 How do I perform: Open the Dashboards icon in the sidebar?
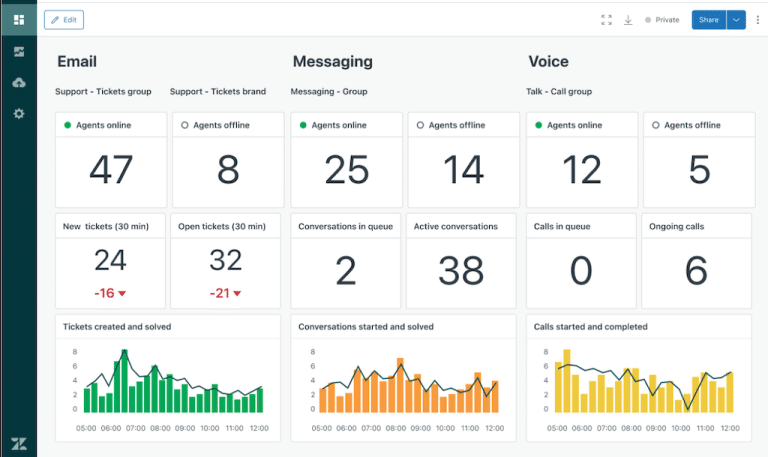(18, 19)
